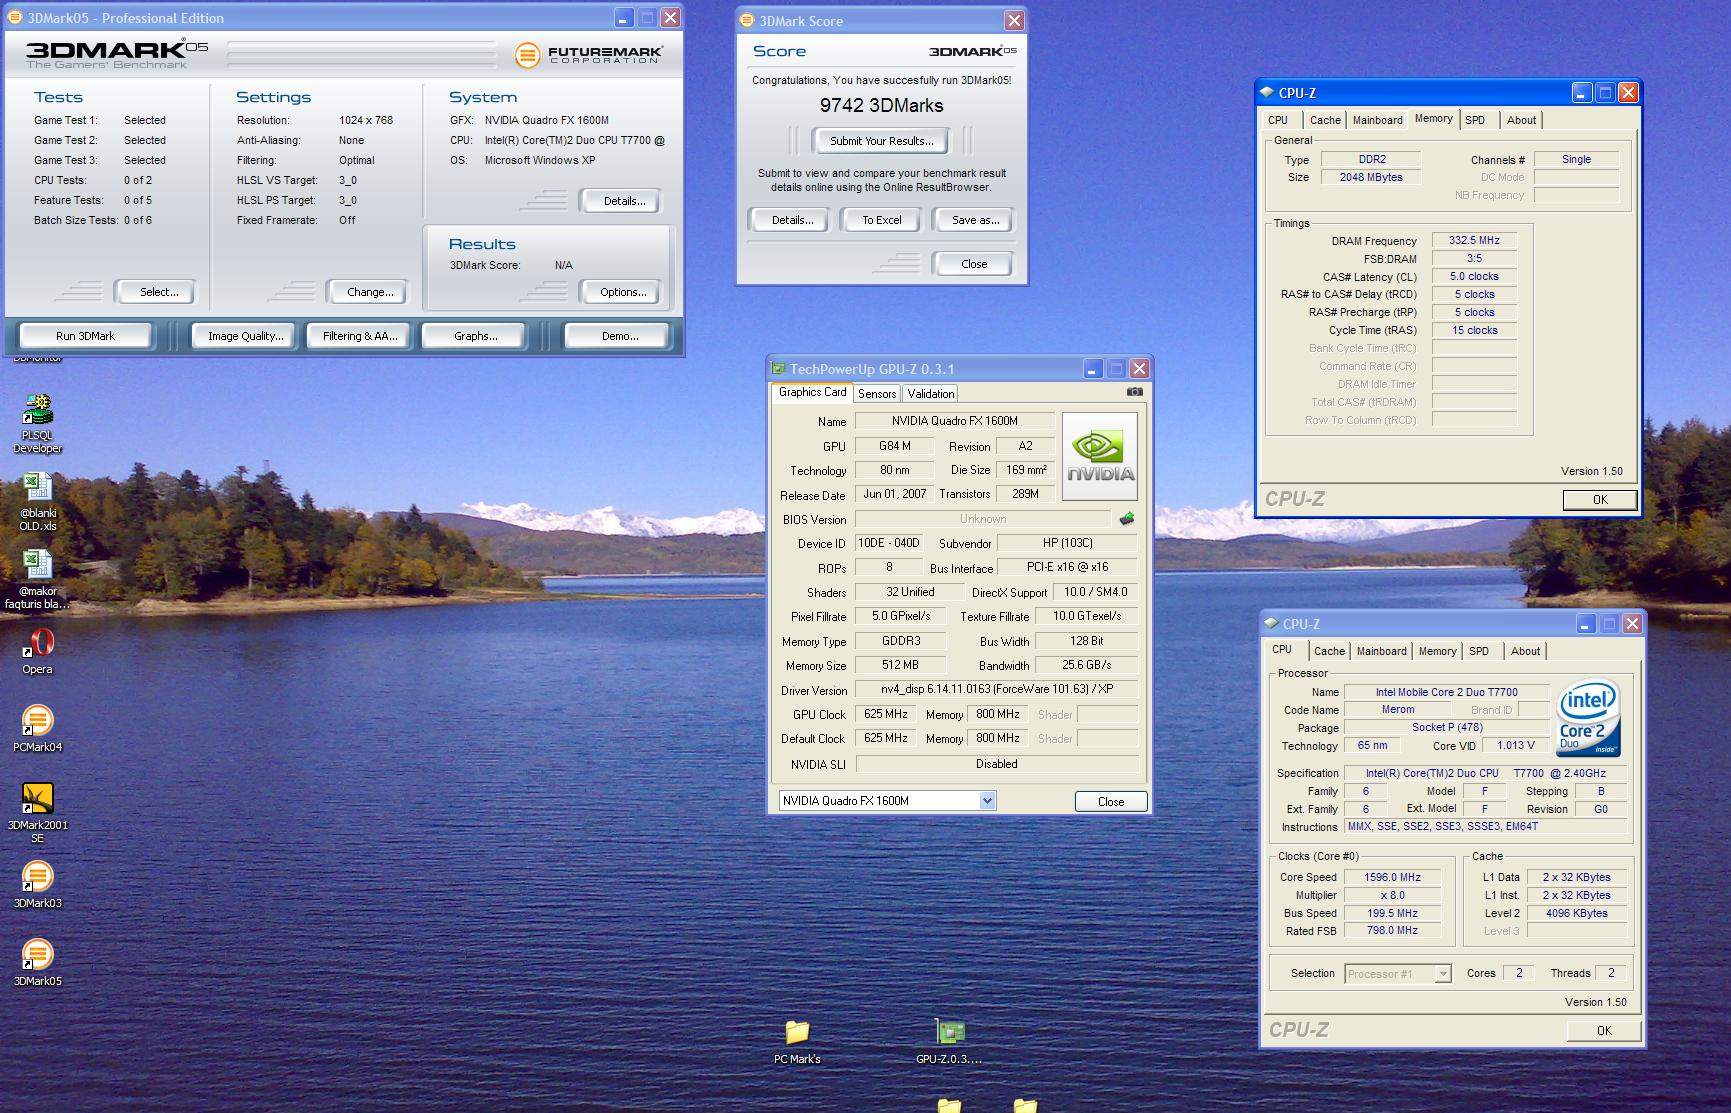Click the GPU-Z title bar app icon

pos(778,368)
